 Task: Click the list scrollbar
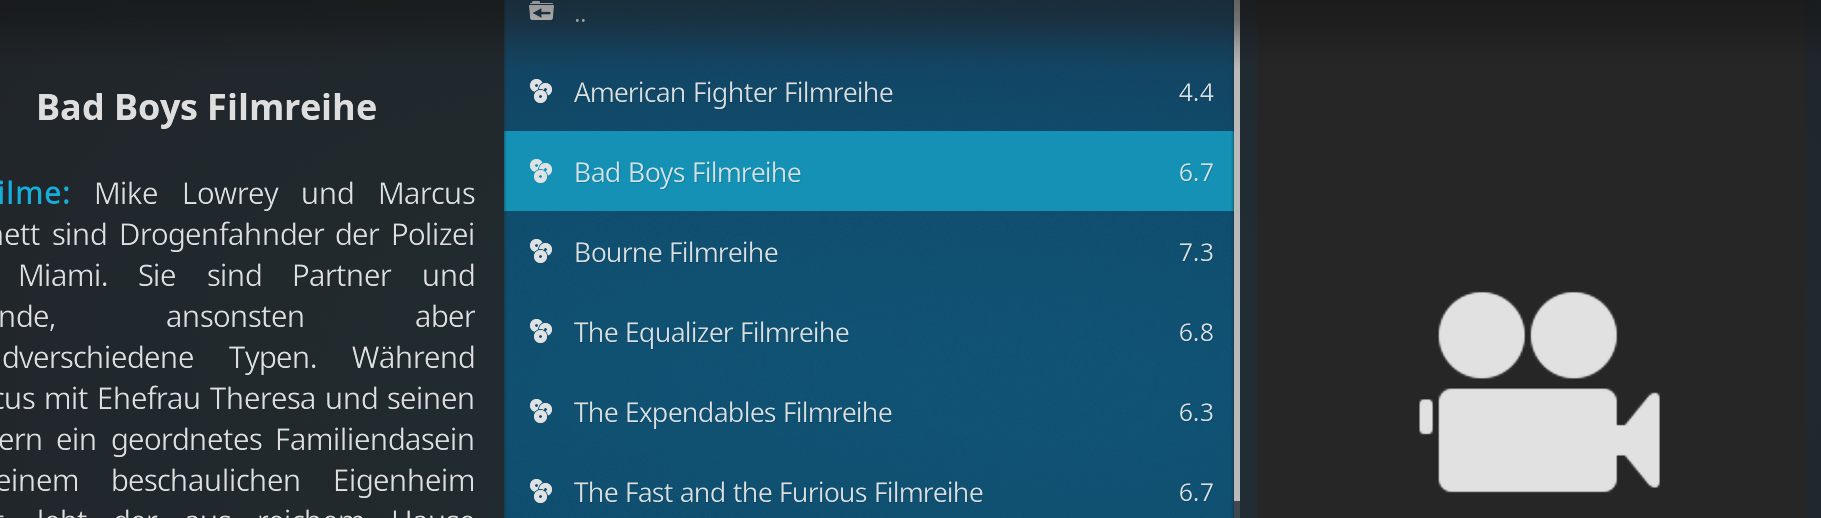[1237, 250]
